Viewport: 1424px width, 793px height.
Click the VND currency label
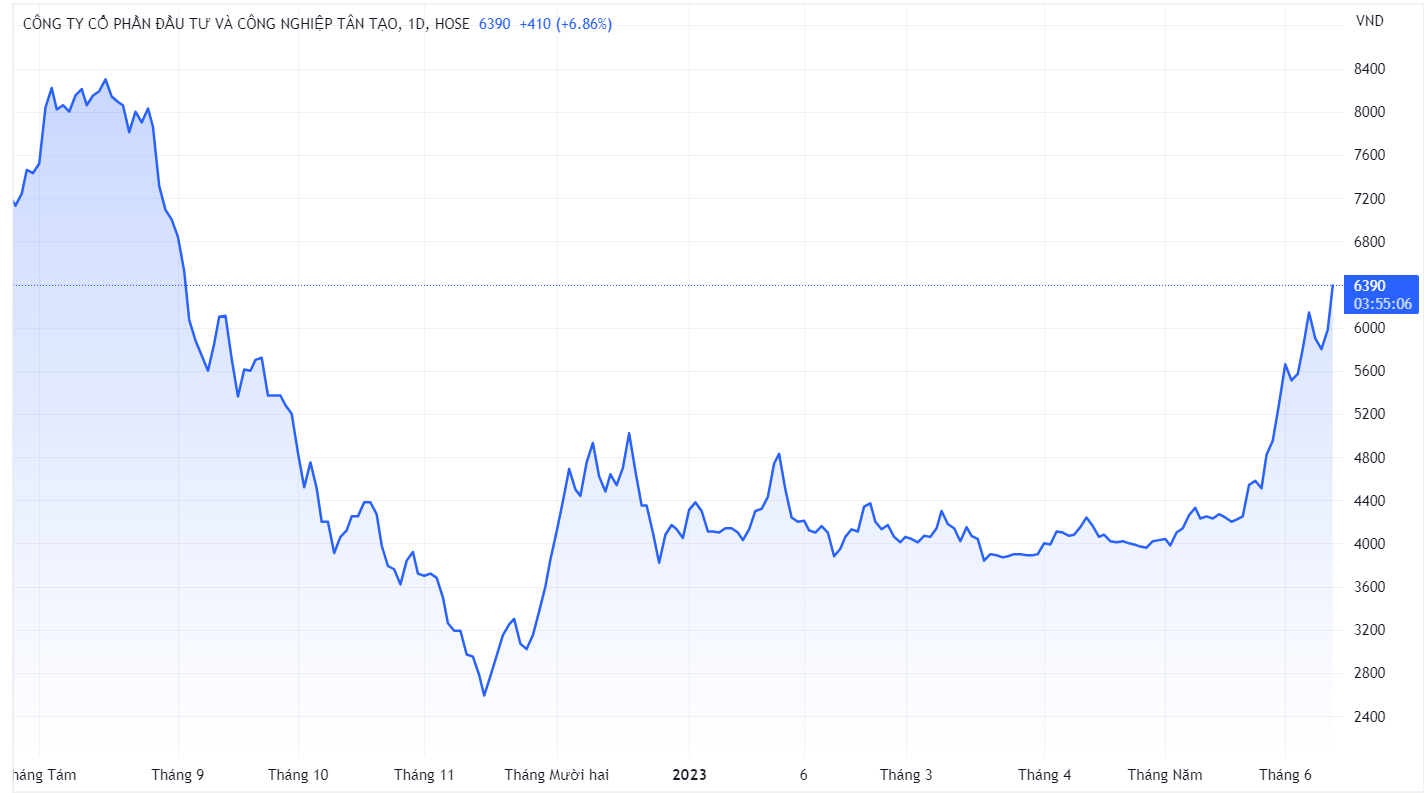click(x=1369, y=21)
